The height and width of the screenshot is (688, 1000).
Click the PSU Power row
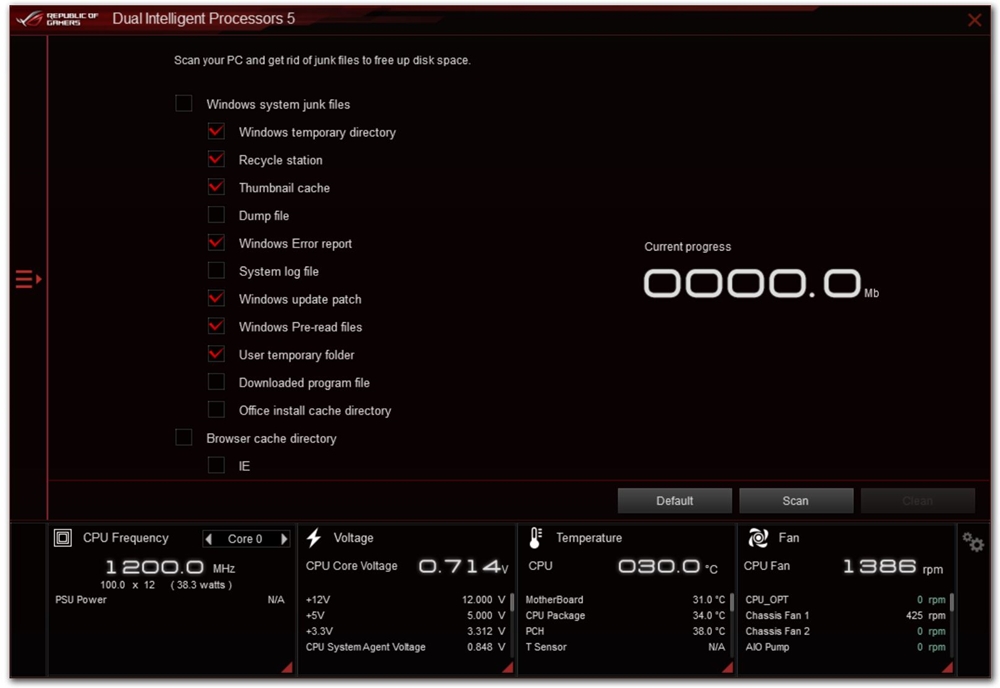(170, 600)
